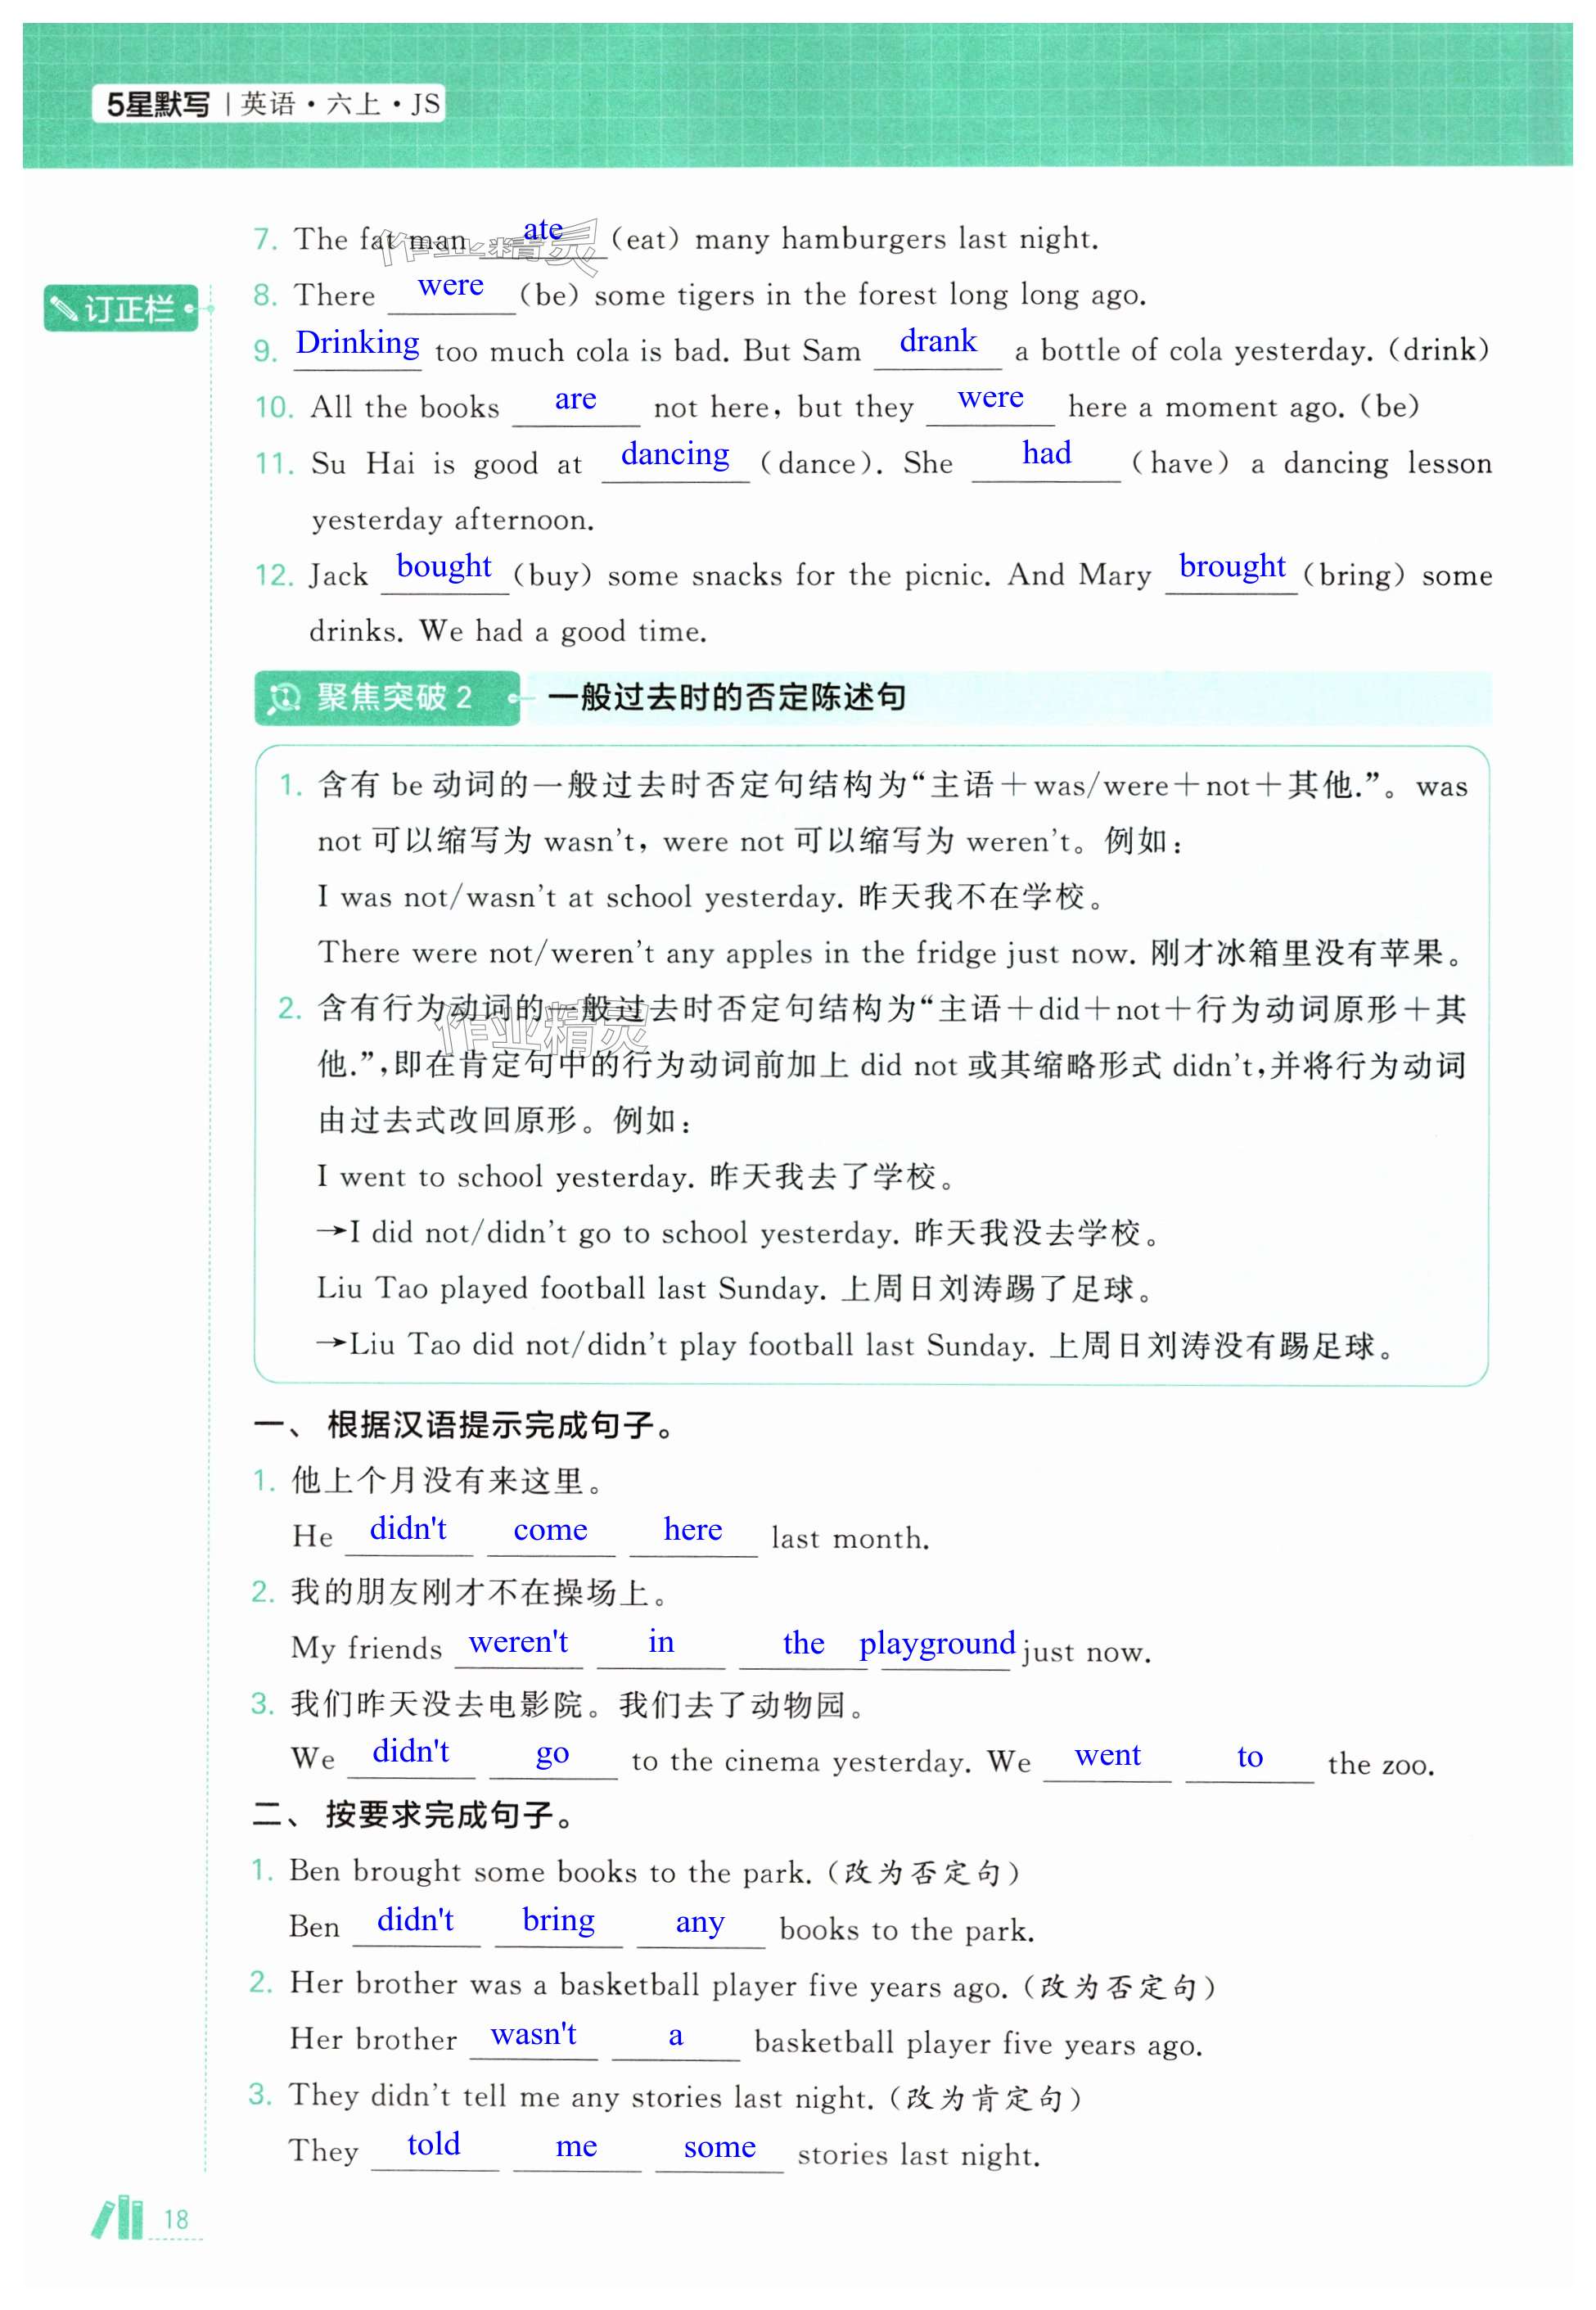Click the heading 根据汉语提示完成句子
Screen dimensions: 1596x2310
coord(500,1424)
